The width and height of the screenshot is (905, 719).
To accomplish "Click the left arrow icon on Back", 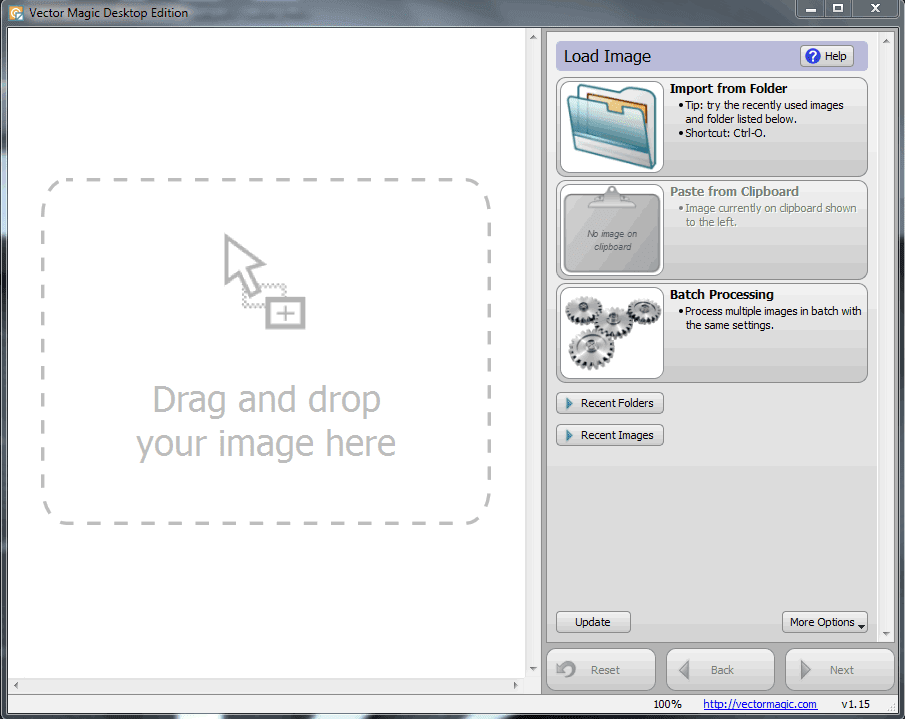I will click(x=685, y=669).
